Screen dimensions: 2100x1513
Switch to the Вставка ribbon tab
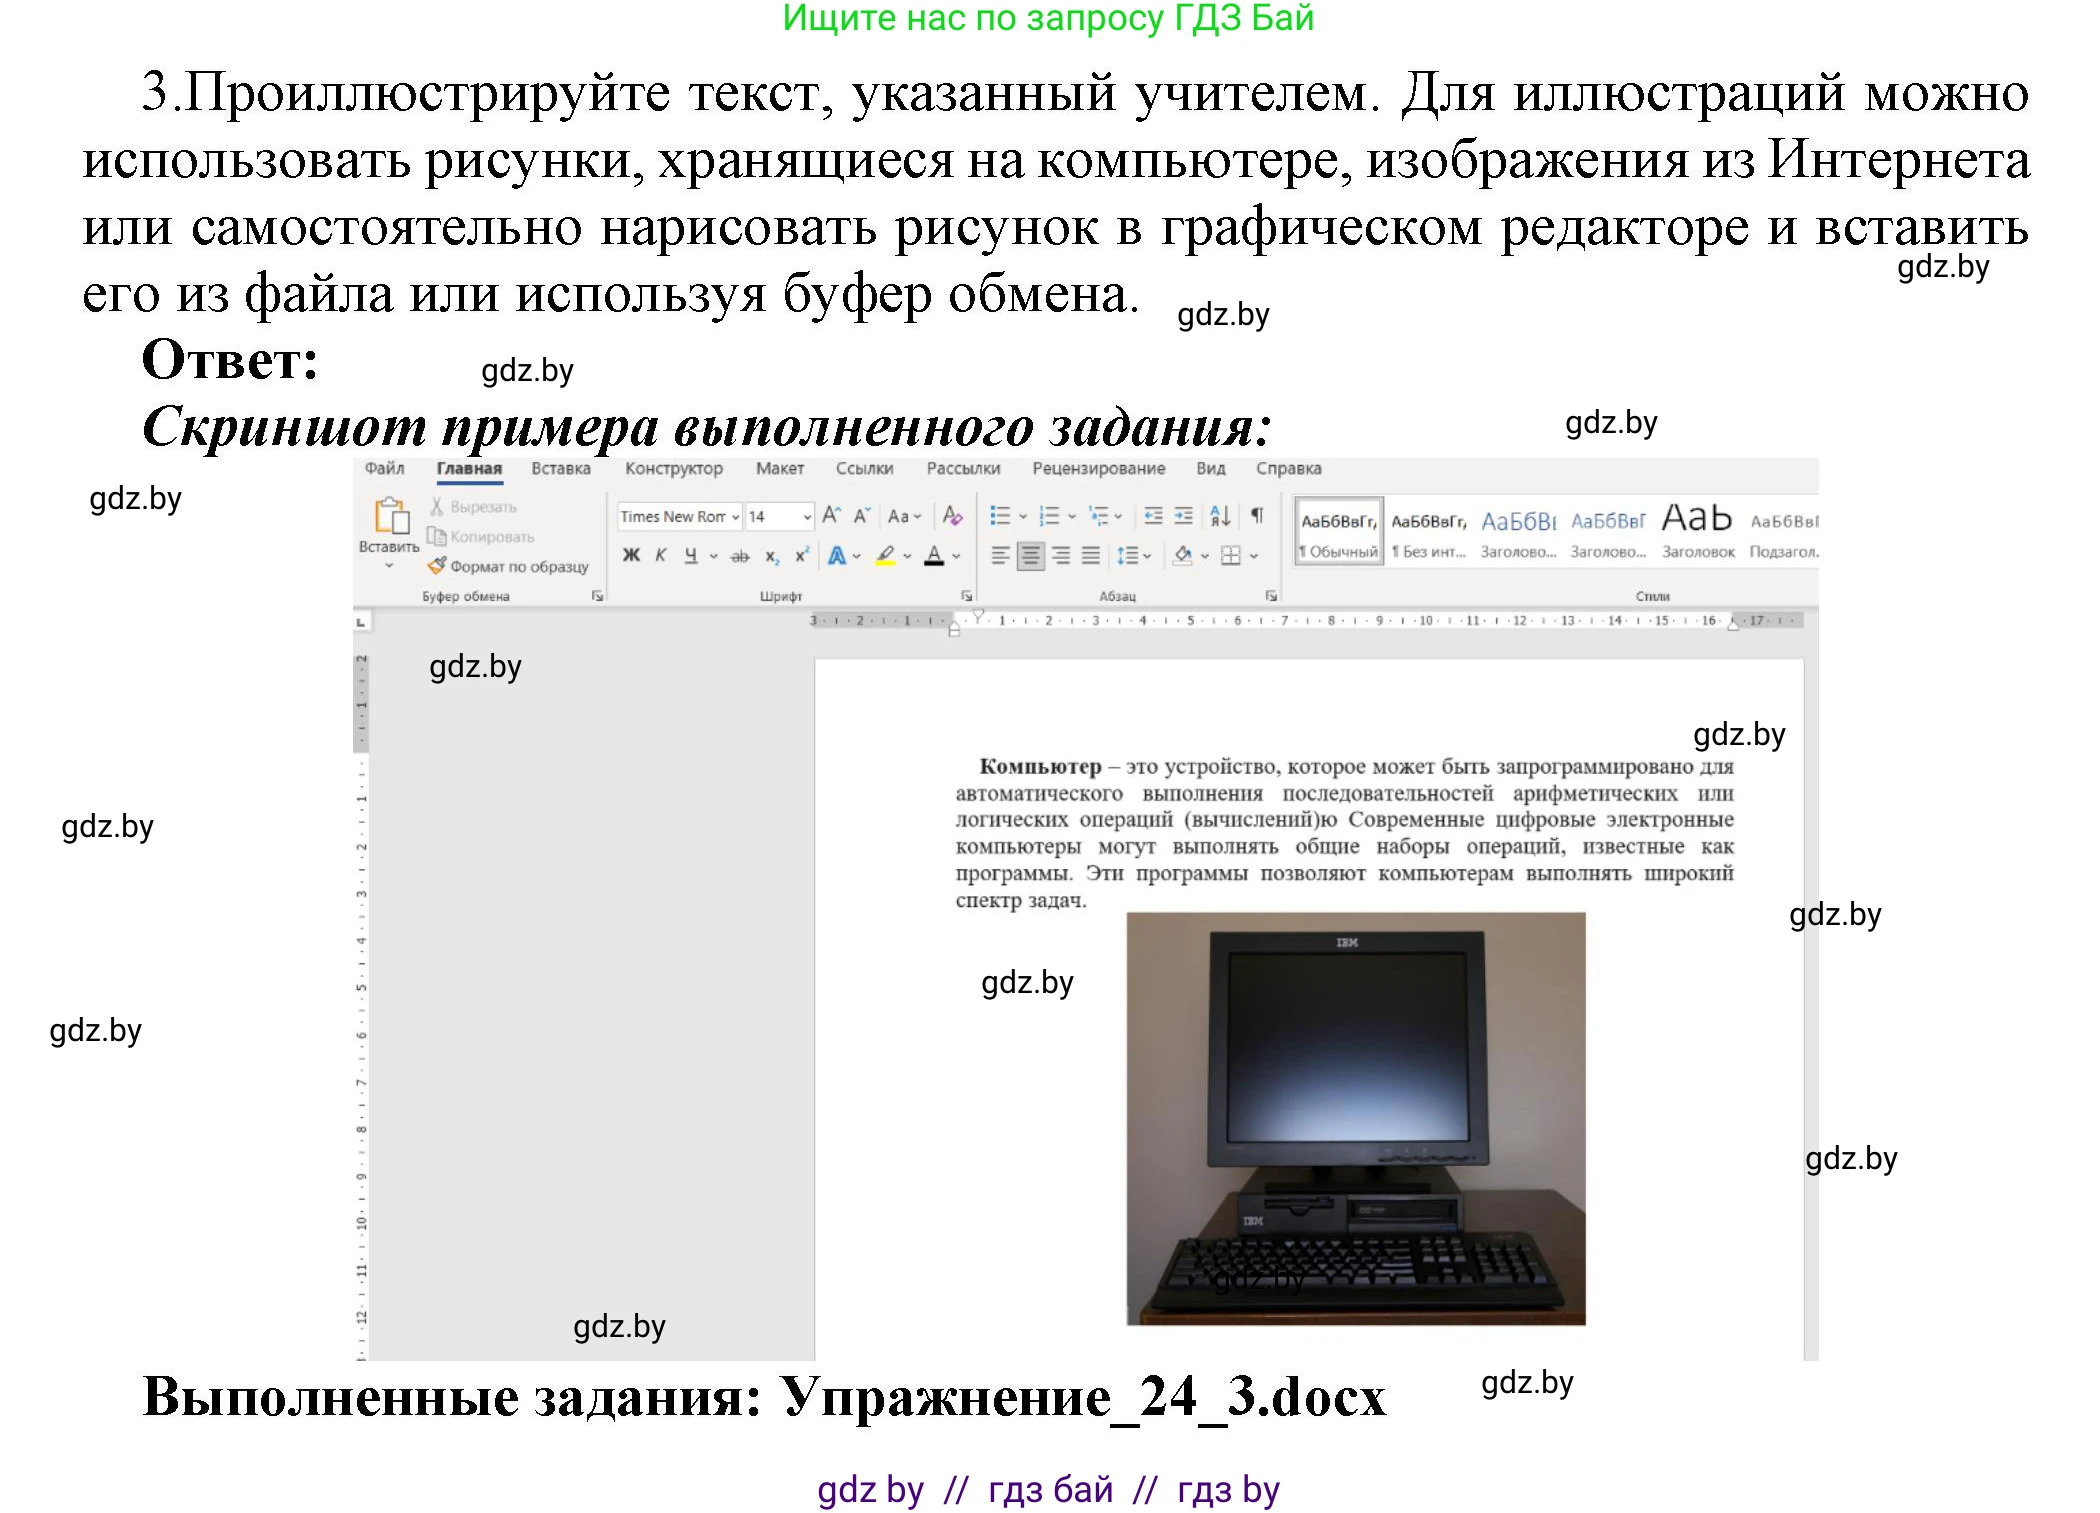click(x=560, y=468)
